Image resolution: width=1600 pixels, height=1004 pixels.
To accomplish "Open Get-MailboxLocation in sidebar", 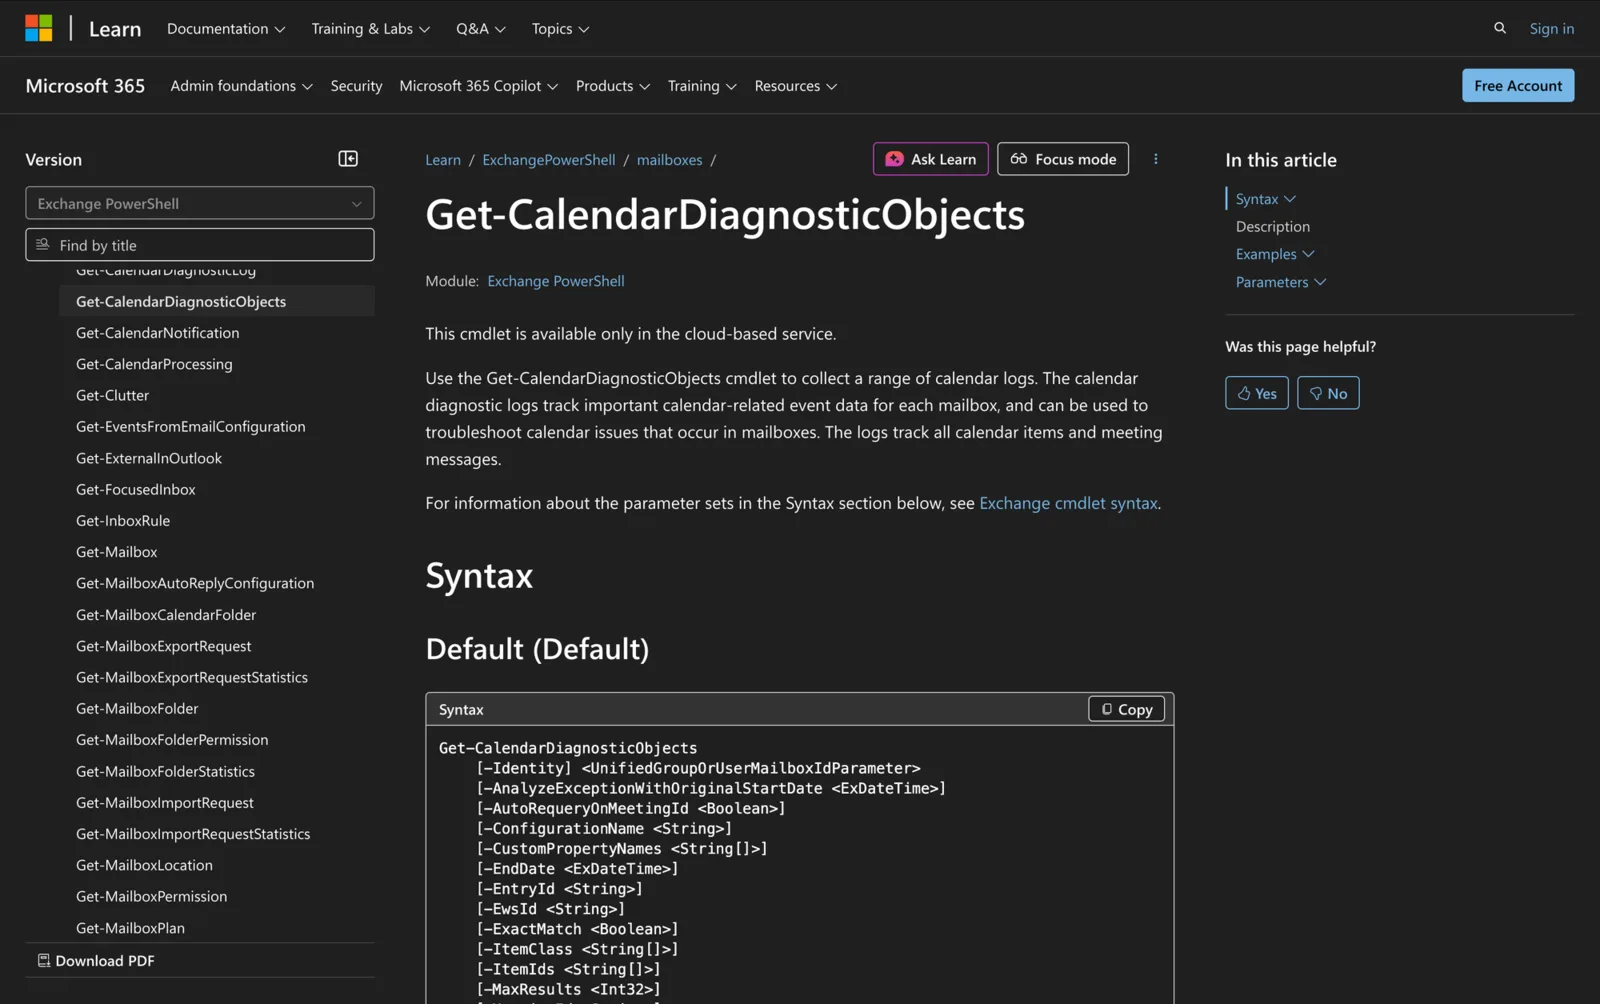I will pyautogui.click(x=144, y=865).
